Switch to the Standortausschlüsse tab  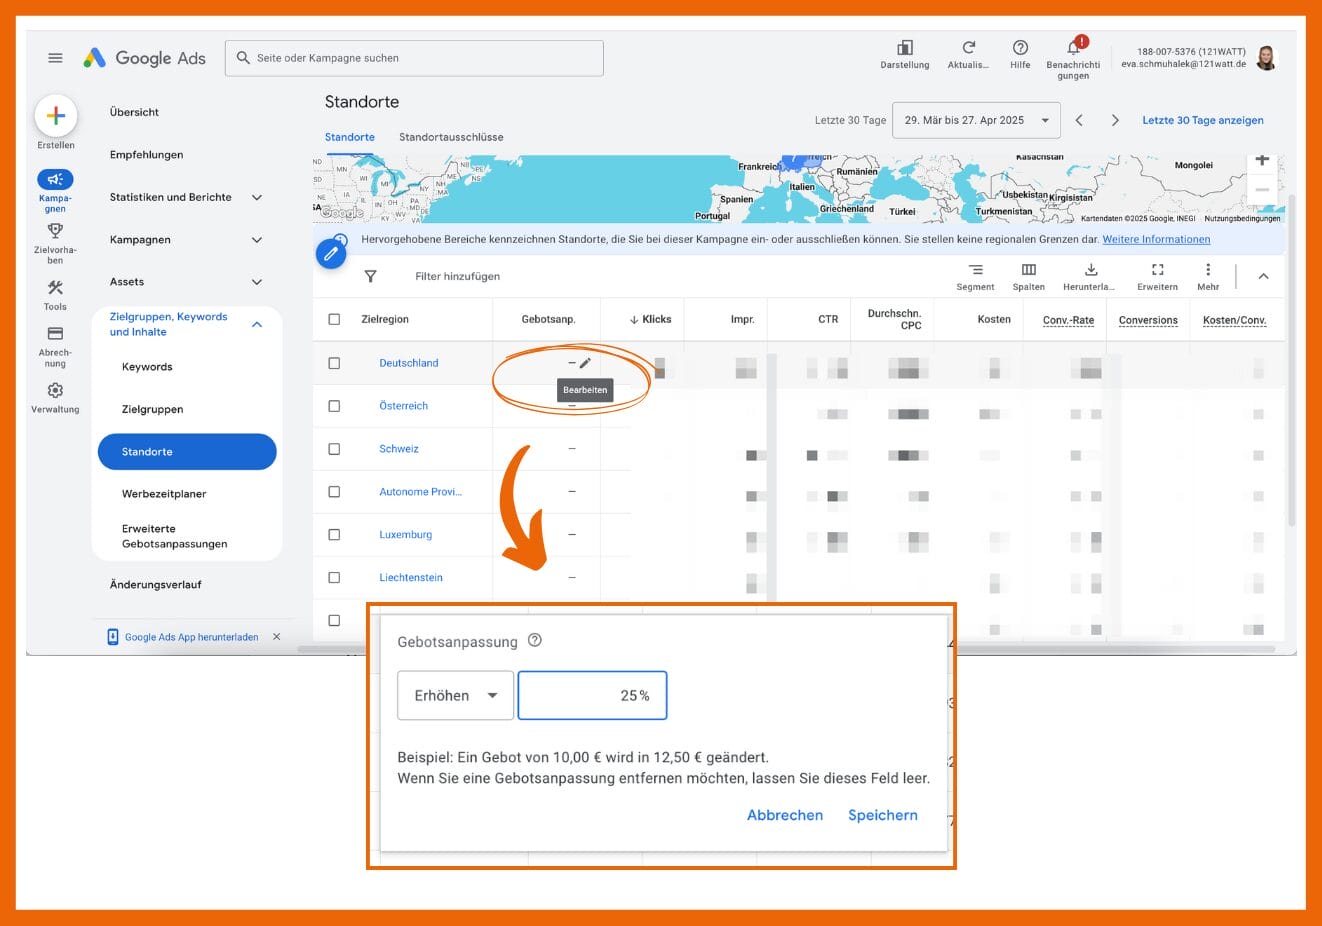pos(451,137)
